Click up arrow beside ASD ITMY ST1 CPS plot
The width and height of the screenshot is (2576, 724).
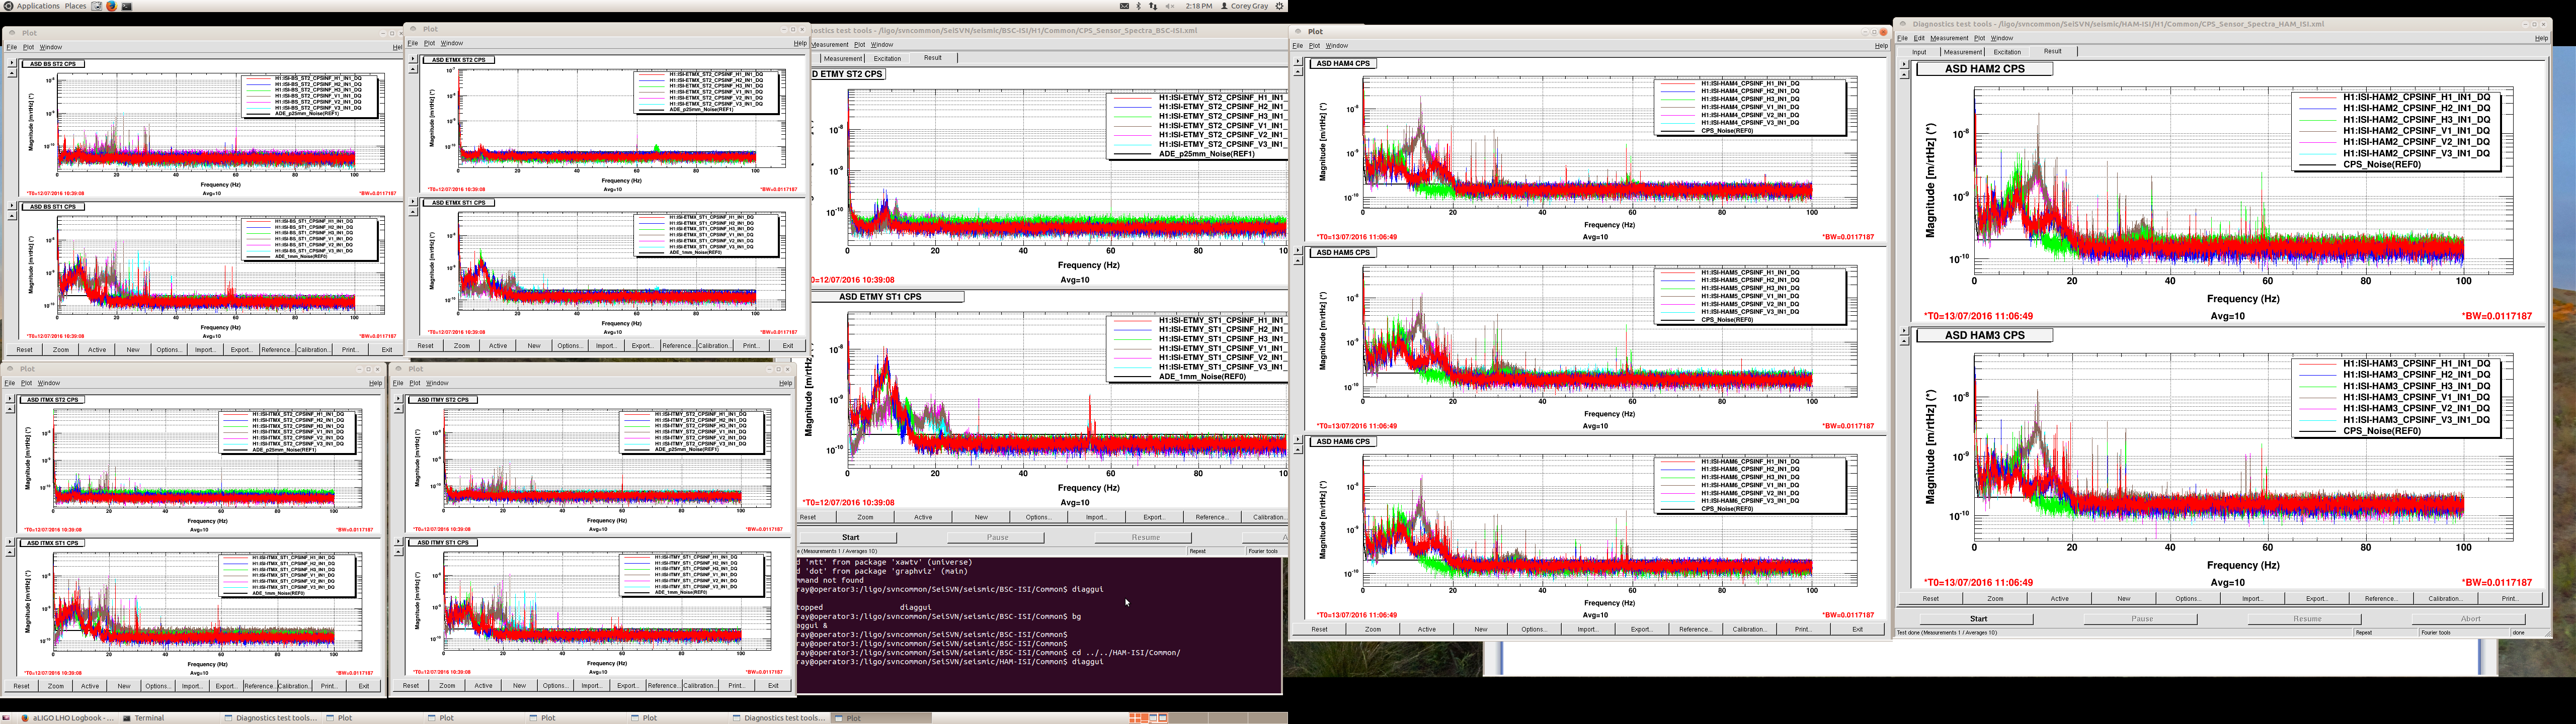pos(399,552)
